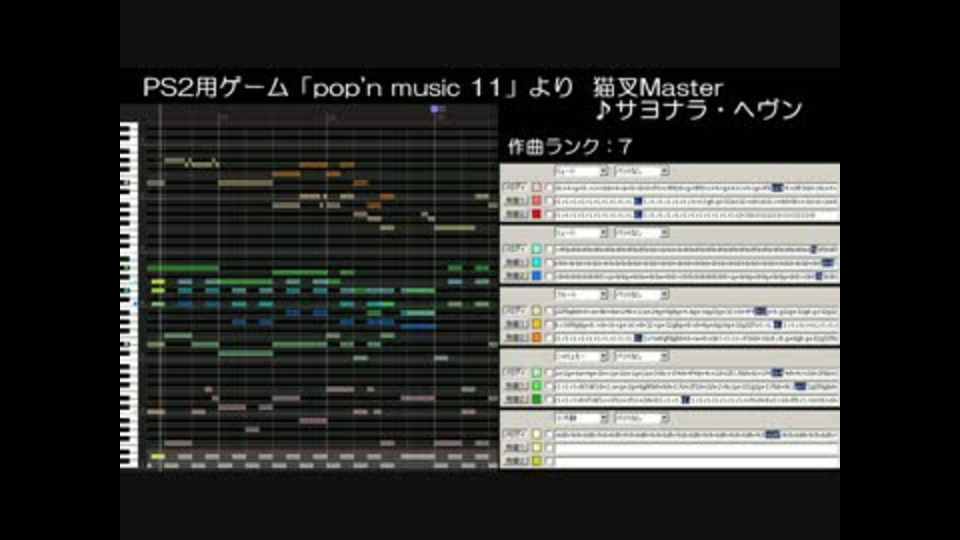Pick the cyan chord 1 swatch, second track

pyautogui.click(x=537, y=263)
